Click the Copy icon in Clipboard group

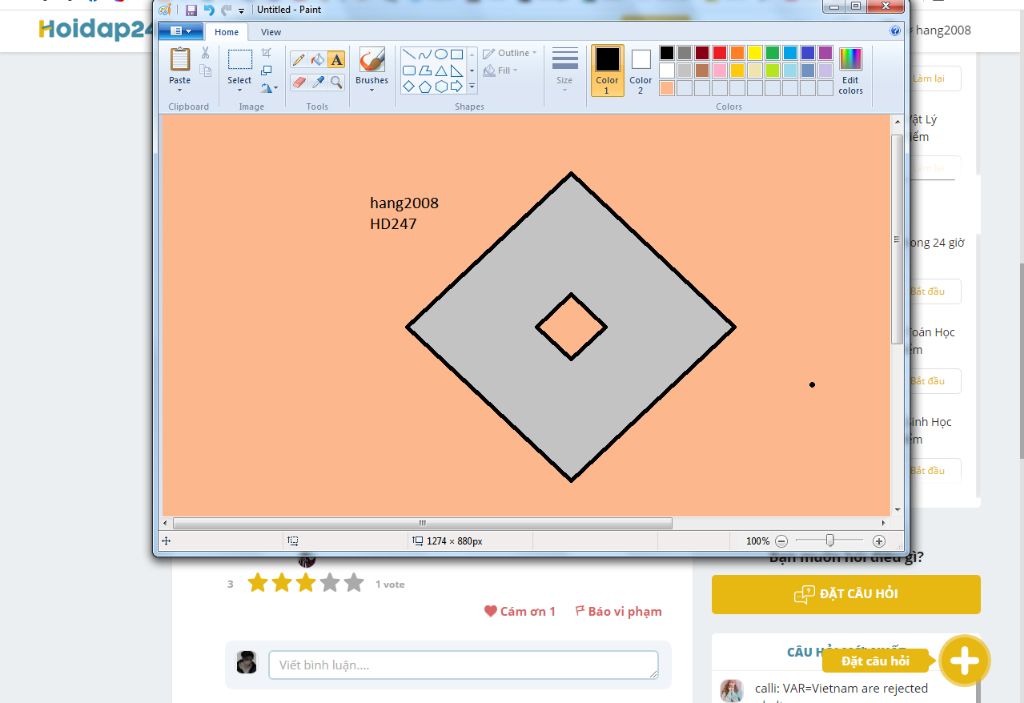click(205, 71)
